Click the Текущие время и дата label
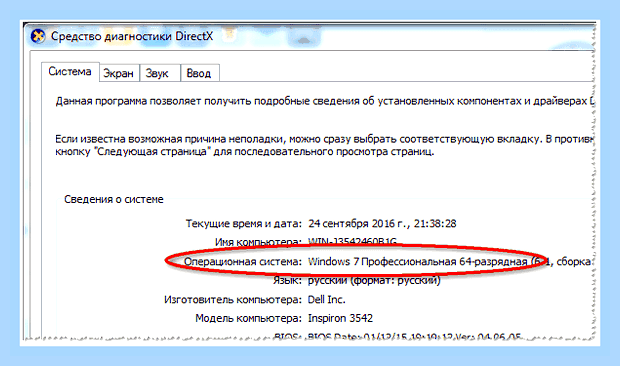Viewport: 620px width, 366px height. [244, 224]
